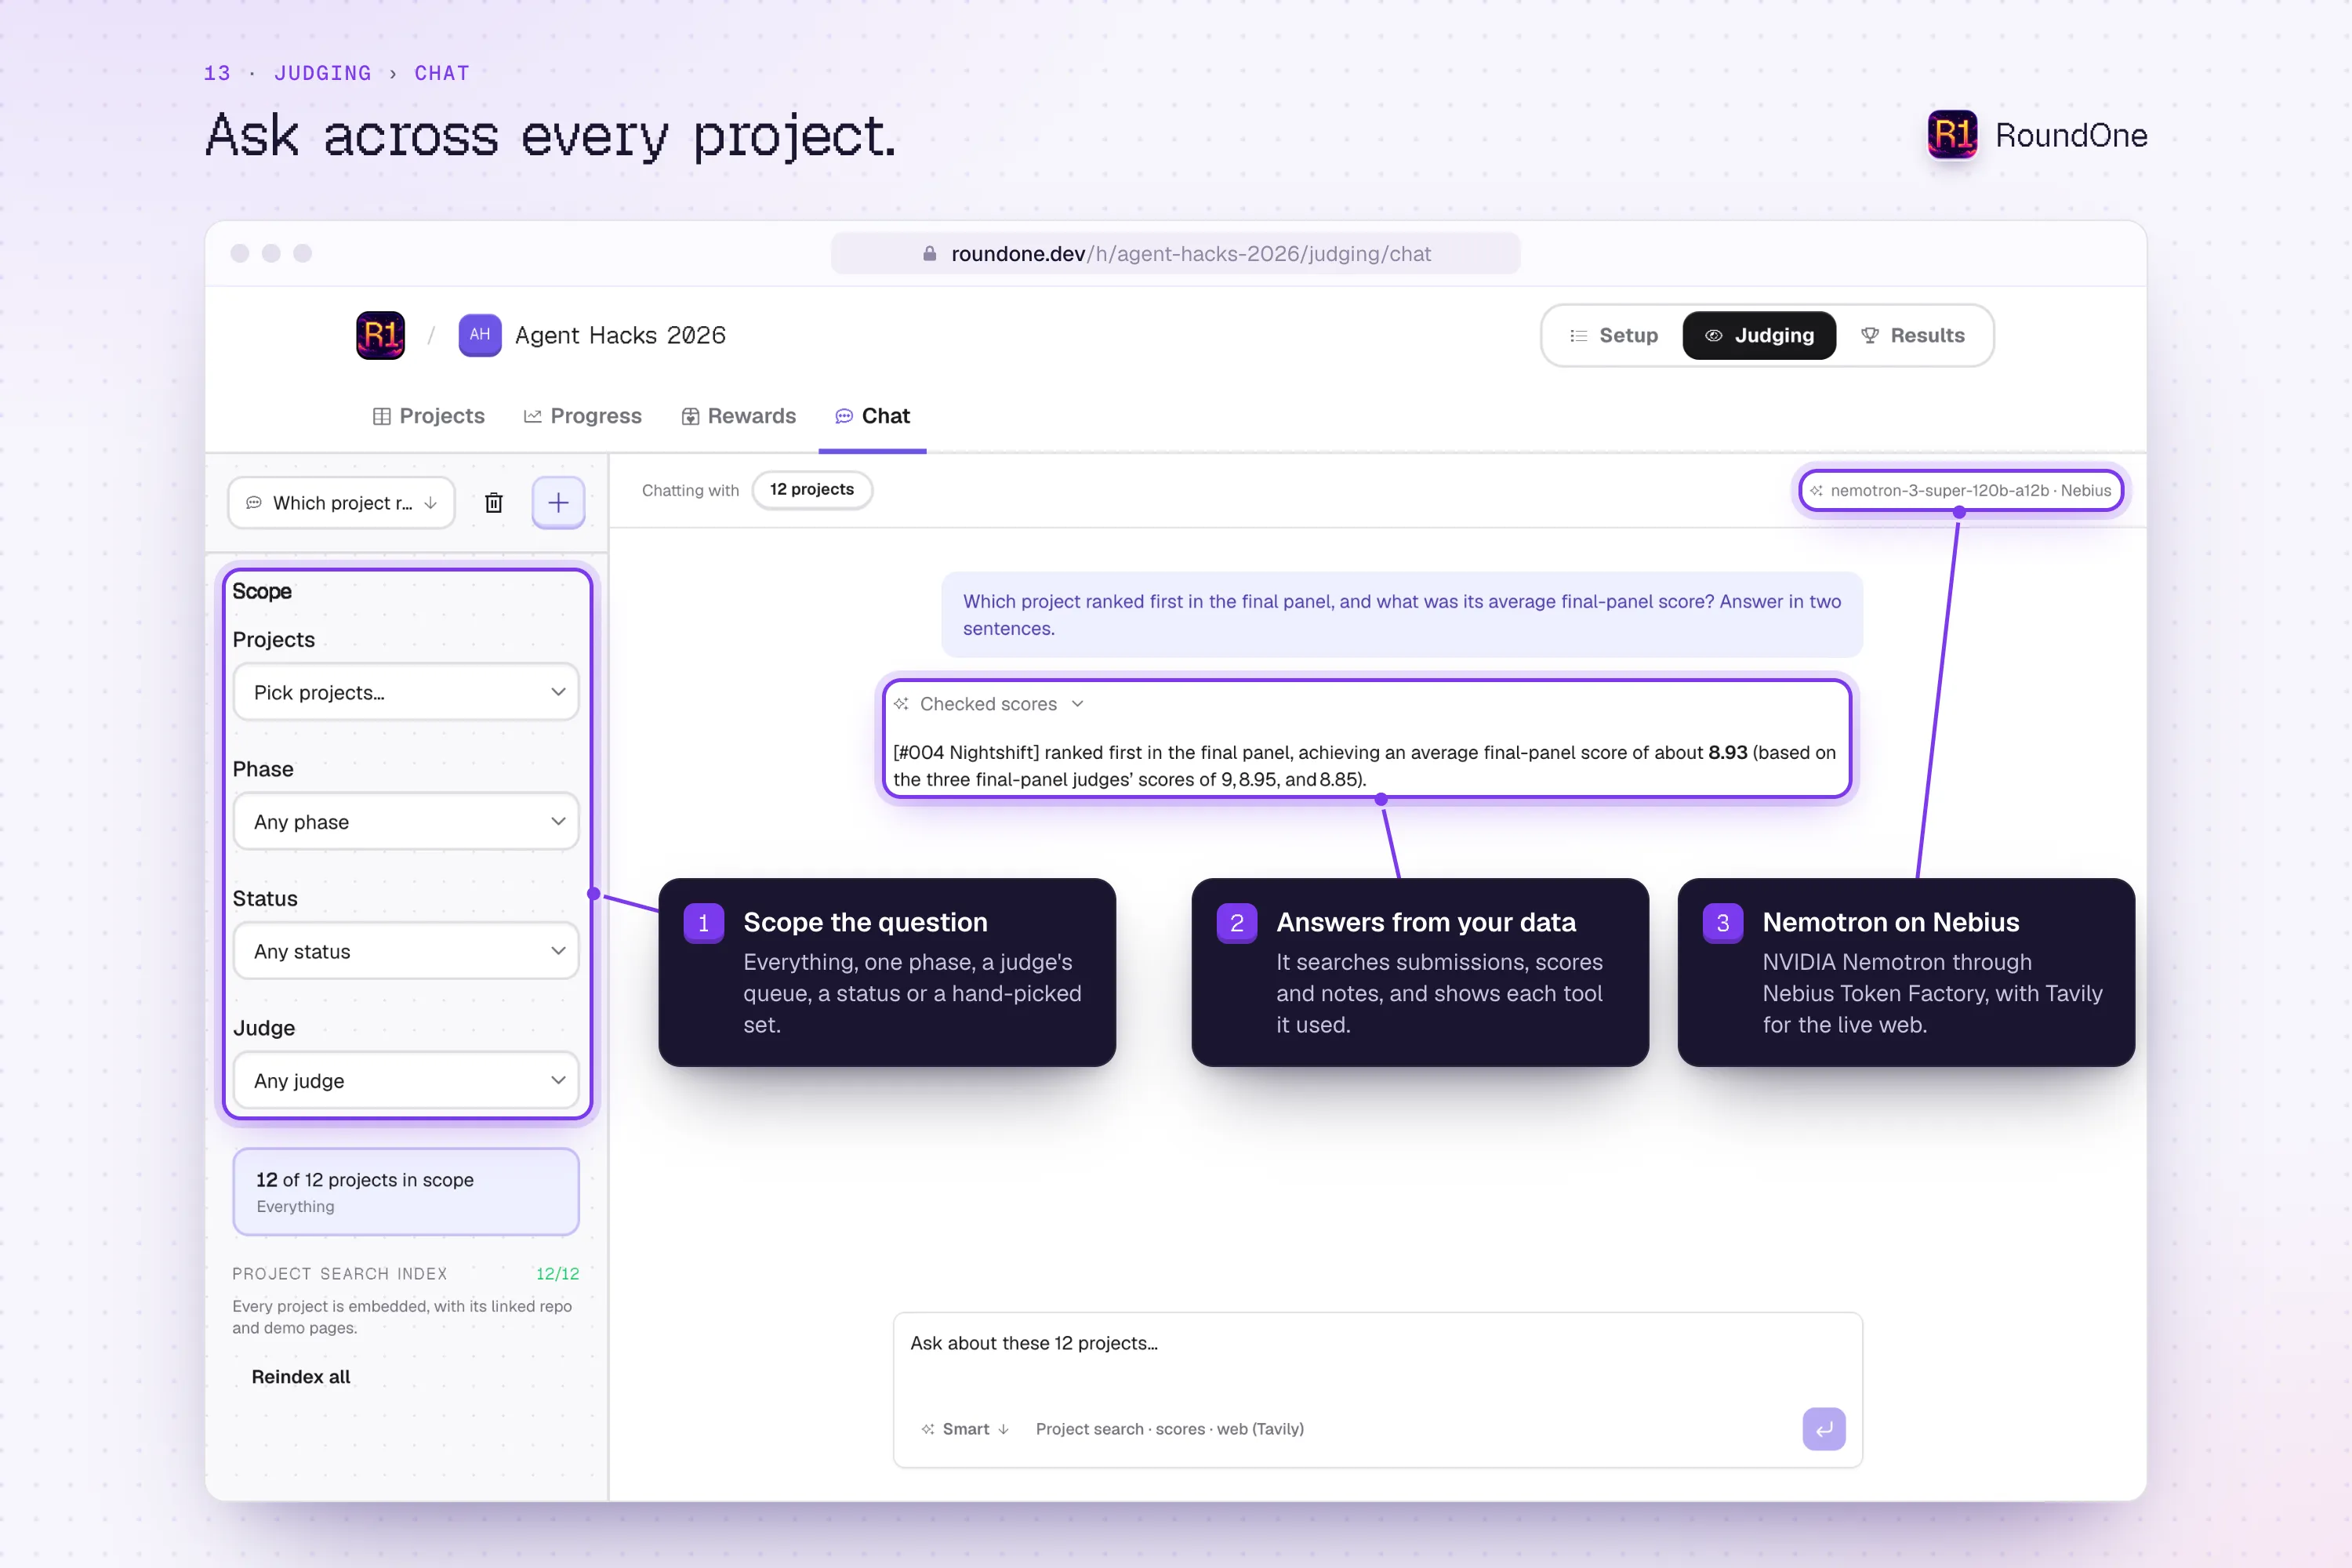The width and height of the screenshot is (2352, 1568).
Task: Select the Chat tab
Action: (x=872, y=416)
